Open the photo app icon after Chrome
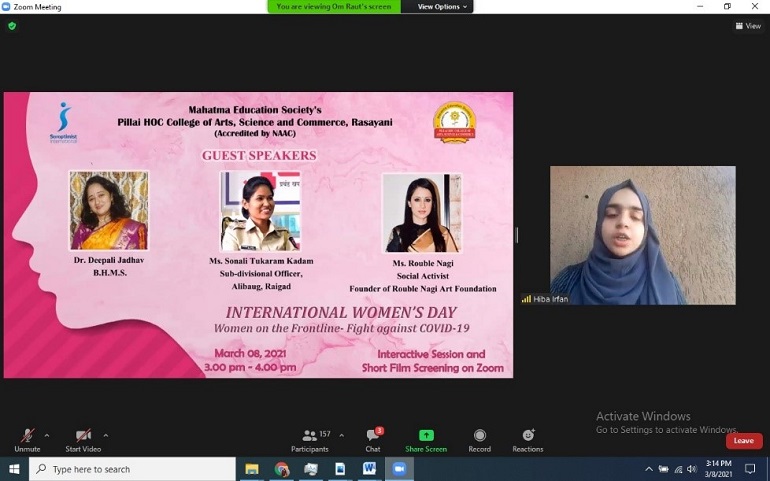The image size is (770, 481). tap(311, 469)
